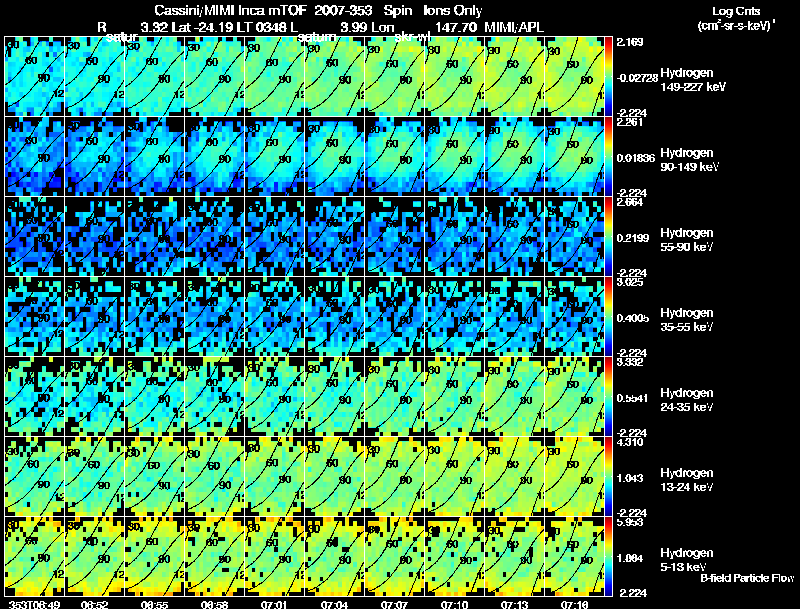Click the 'Cassini/MIMI Inca mTOF' title text
The width and height of the screenshot is (800, 609).
(230, 11)
